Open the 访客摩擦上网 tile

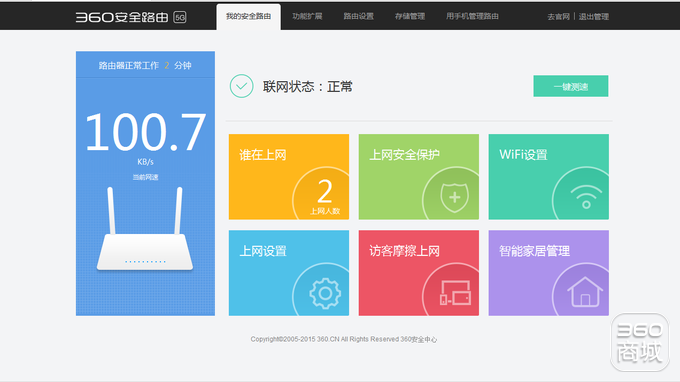[418, 273]
